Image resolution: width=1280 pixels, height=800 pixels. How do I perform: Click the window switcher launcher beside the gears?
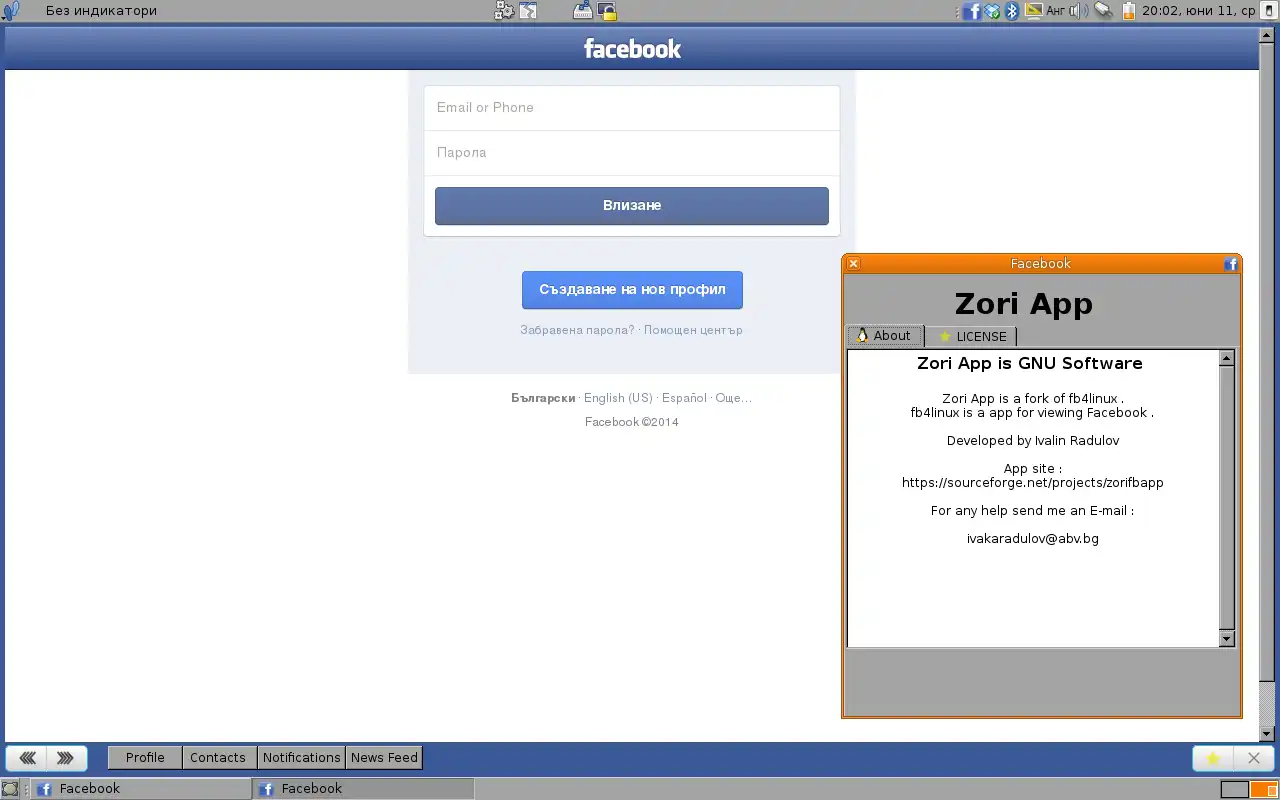point(528,11)
